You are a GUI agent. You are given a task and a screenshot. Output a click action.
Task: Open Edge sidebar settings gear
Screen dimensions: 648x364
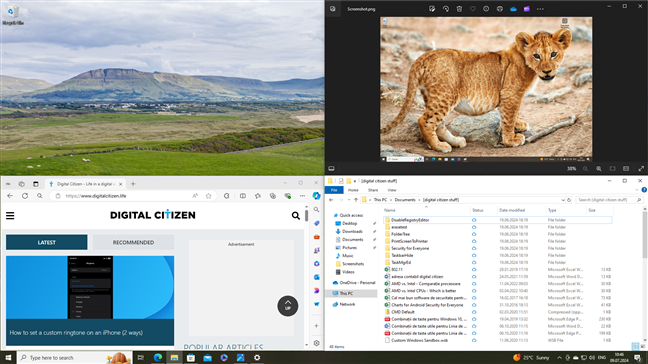317,343
